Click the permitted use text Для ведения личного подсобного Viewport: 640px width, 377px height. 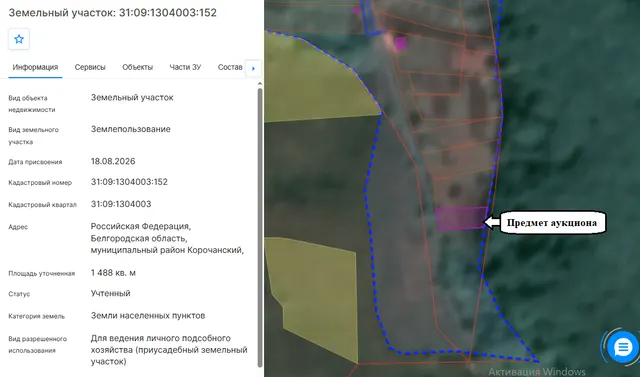(161, 338)
